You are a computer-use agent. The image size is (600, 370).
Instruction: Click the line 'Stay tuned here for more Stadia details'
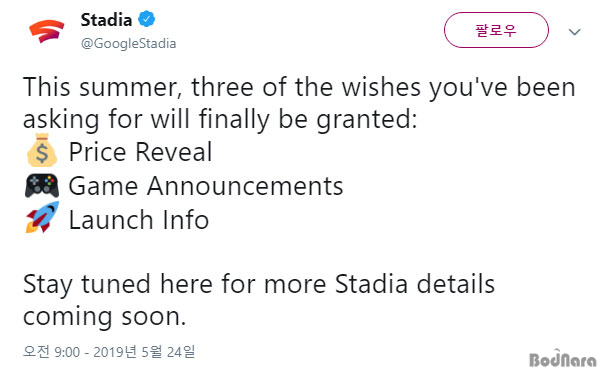click(x=259, y=285)
